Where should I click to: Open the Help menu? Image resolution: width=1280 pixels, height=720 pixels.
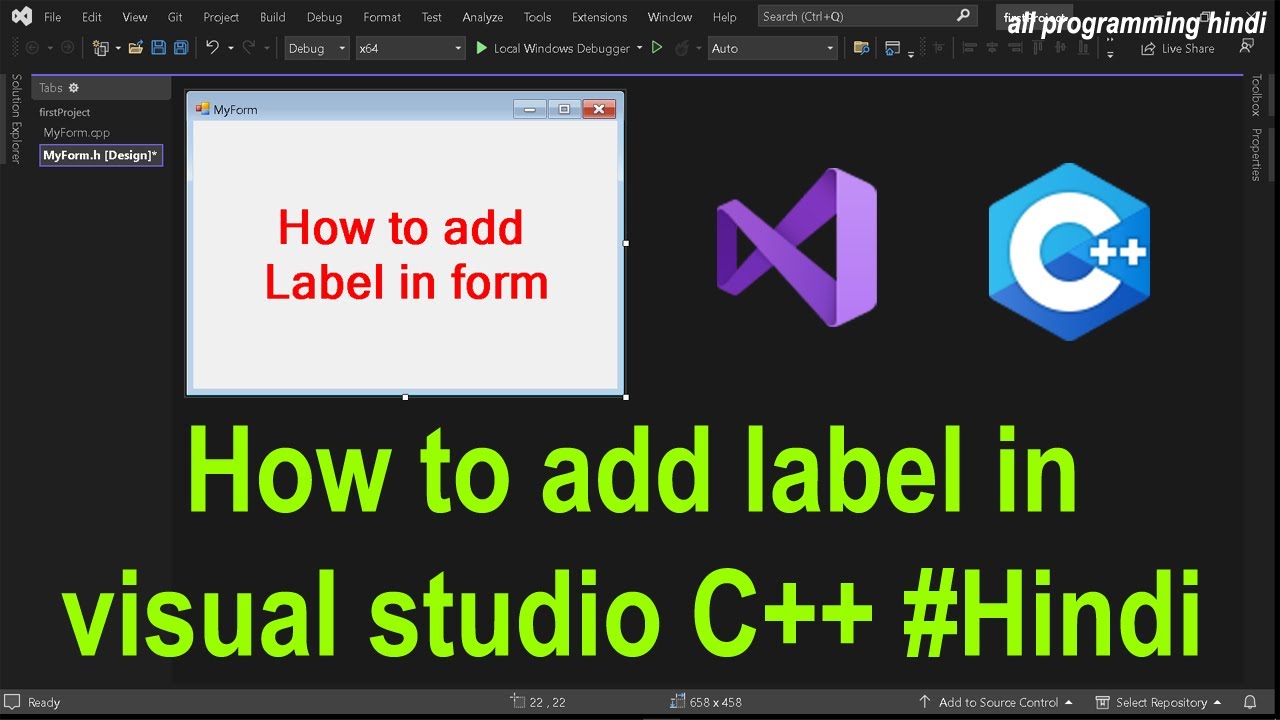tap(724, 17)
